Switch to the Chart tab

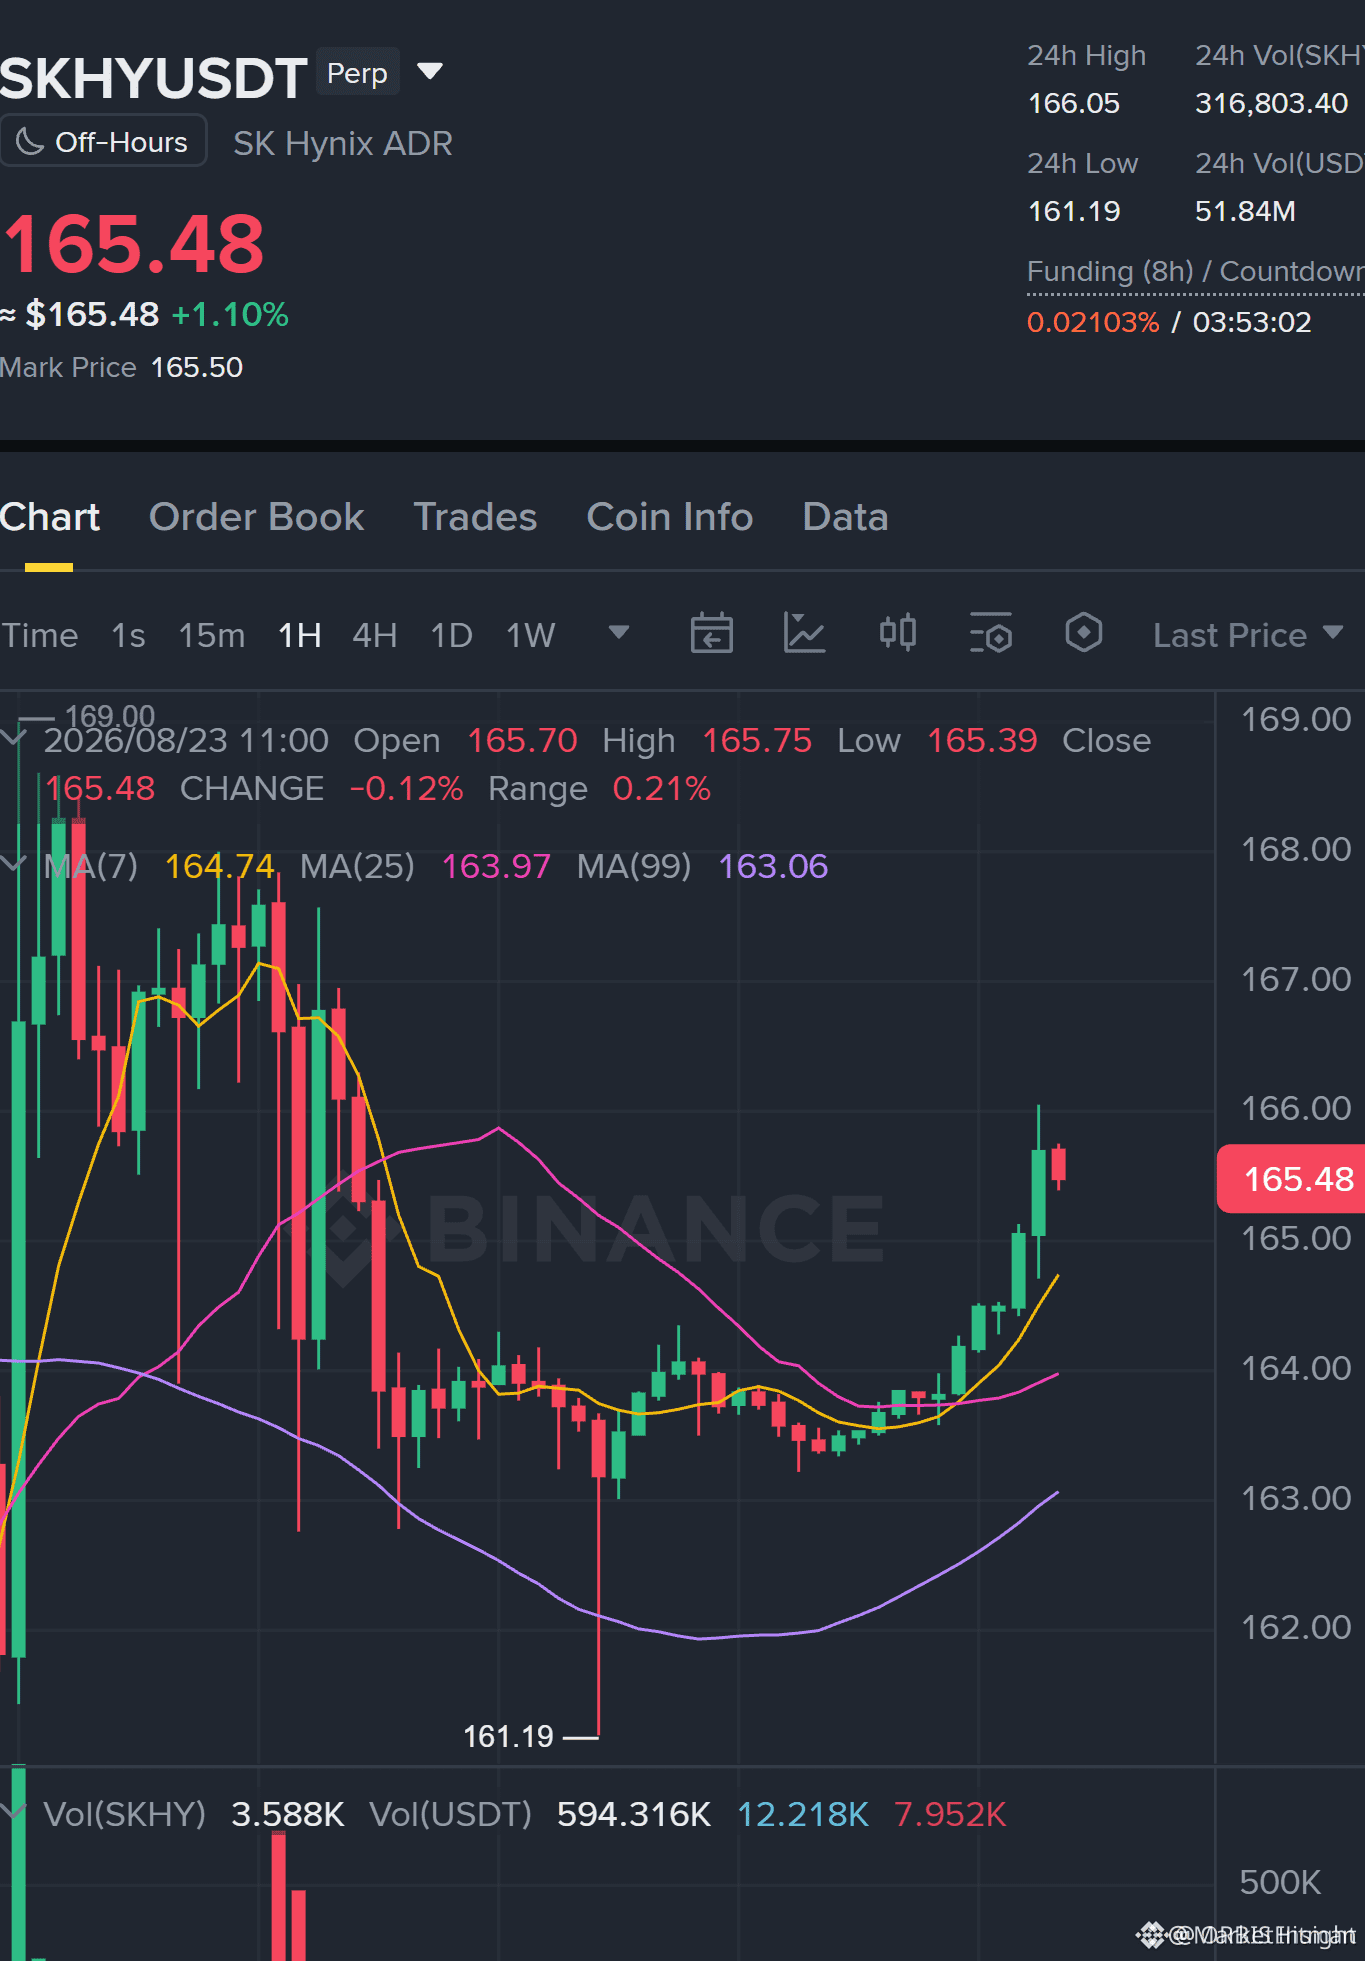point(49,517)
